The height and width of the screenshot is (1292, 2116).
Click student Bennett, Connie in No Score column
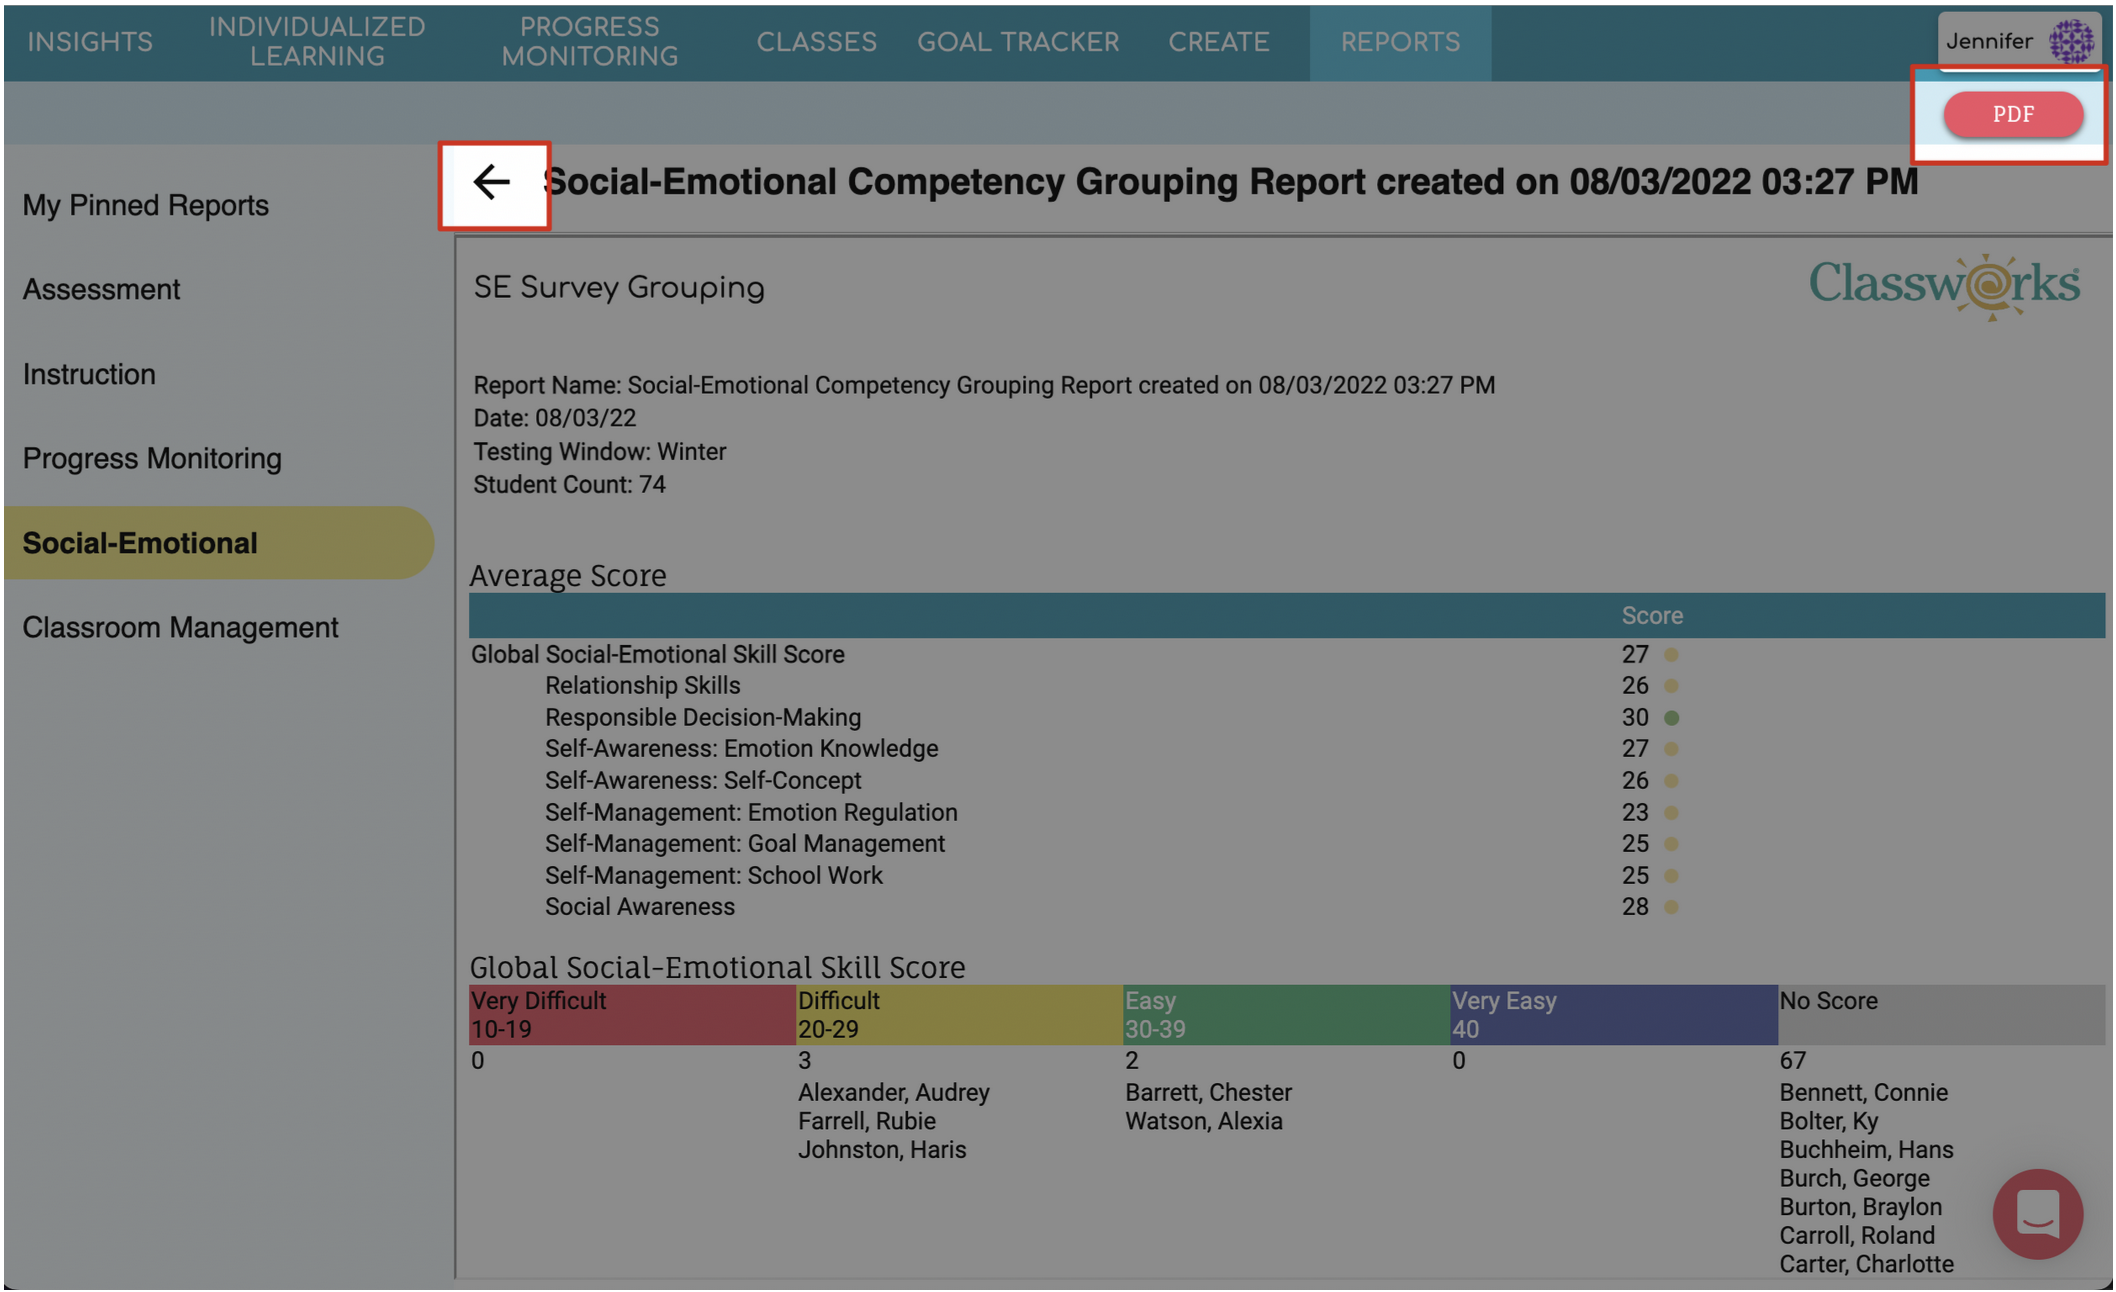(1863, 1092)
